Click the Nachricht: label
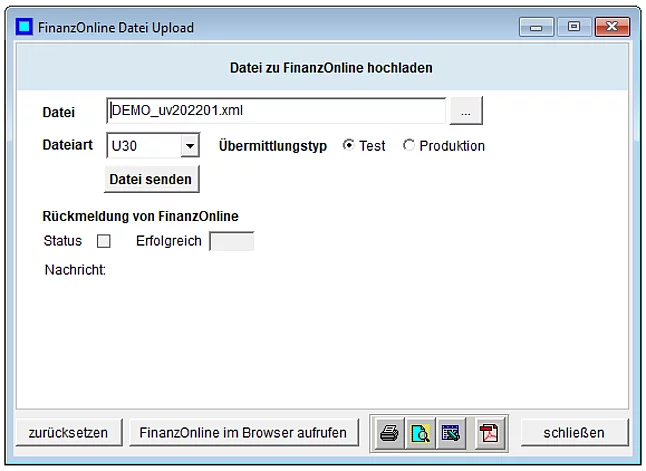Viewport: 646px width, 471px height. pos(75,270)
